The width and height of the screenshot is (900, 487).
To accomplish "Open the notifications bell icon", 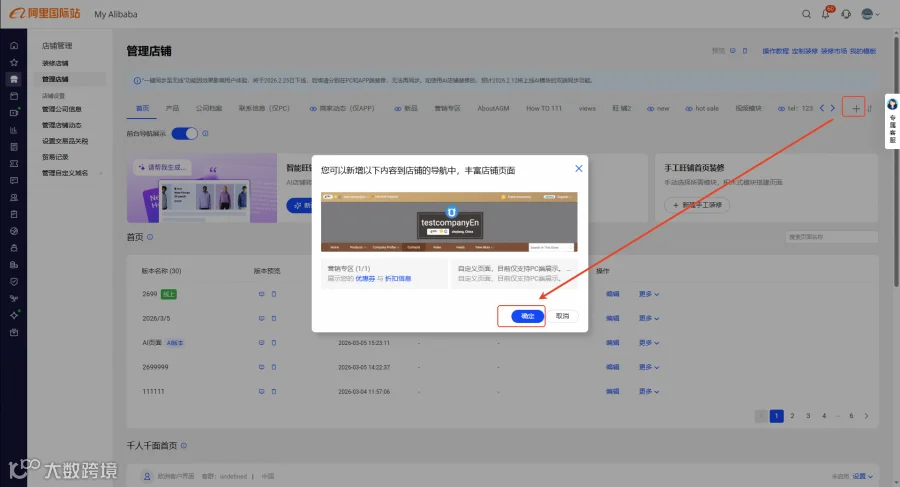I will [x=825, y=14].
